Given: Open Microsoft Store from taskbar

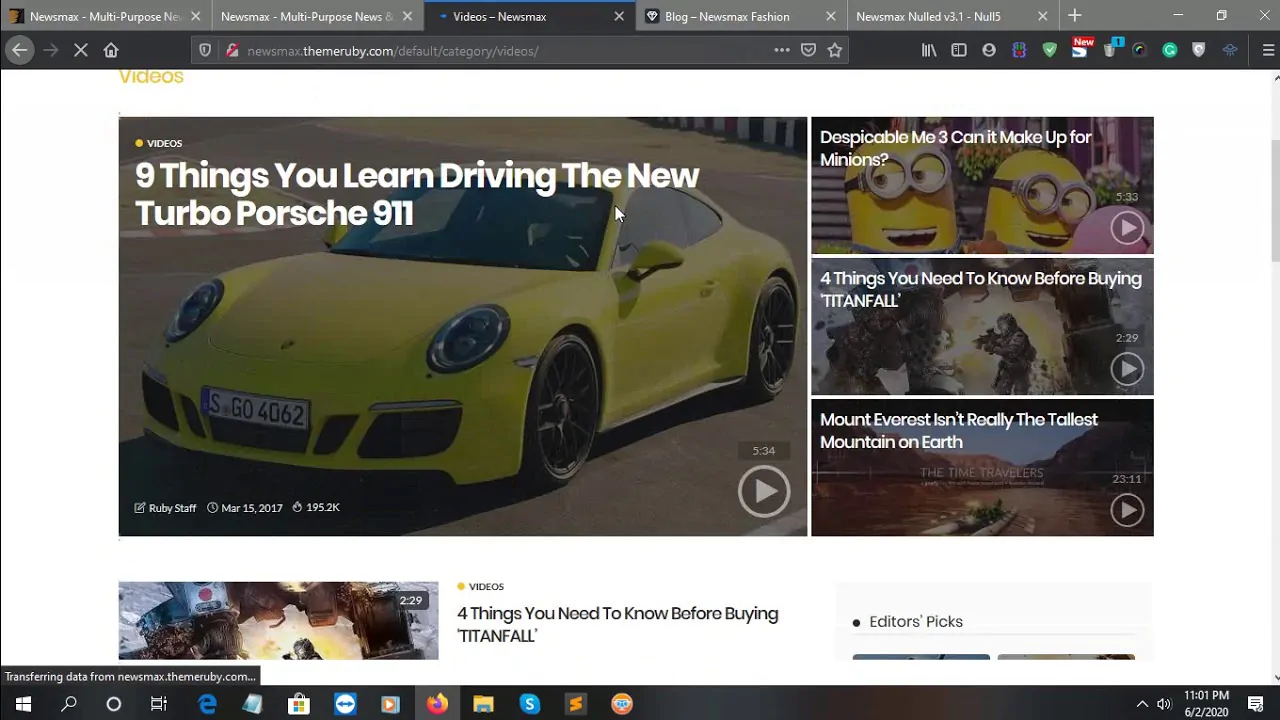Looking at the screenshot, I should [x=299, y=704].
